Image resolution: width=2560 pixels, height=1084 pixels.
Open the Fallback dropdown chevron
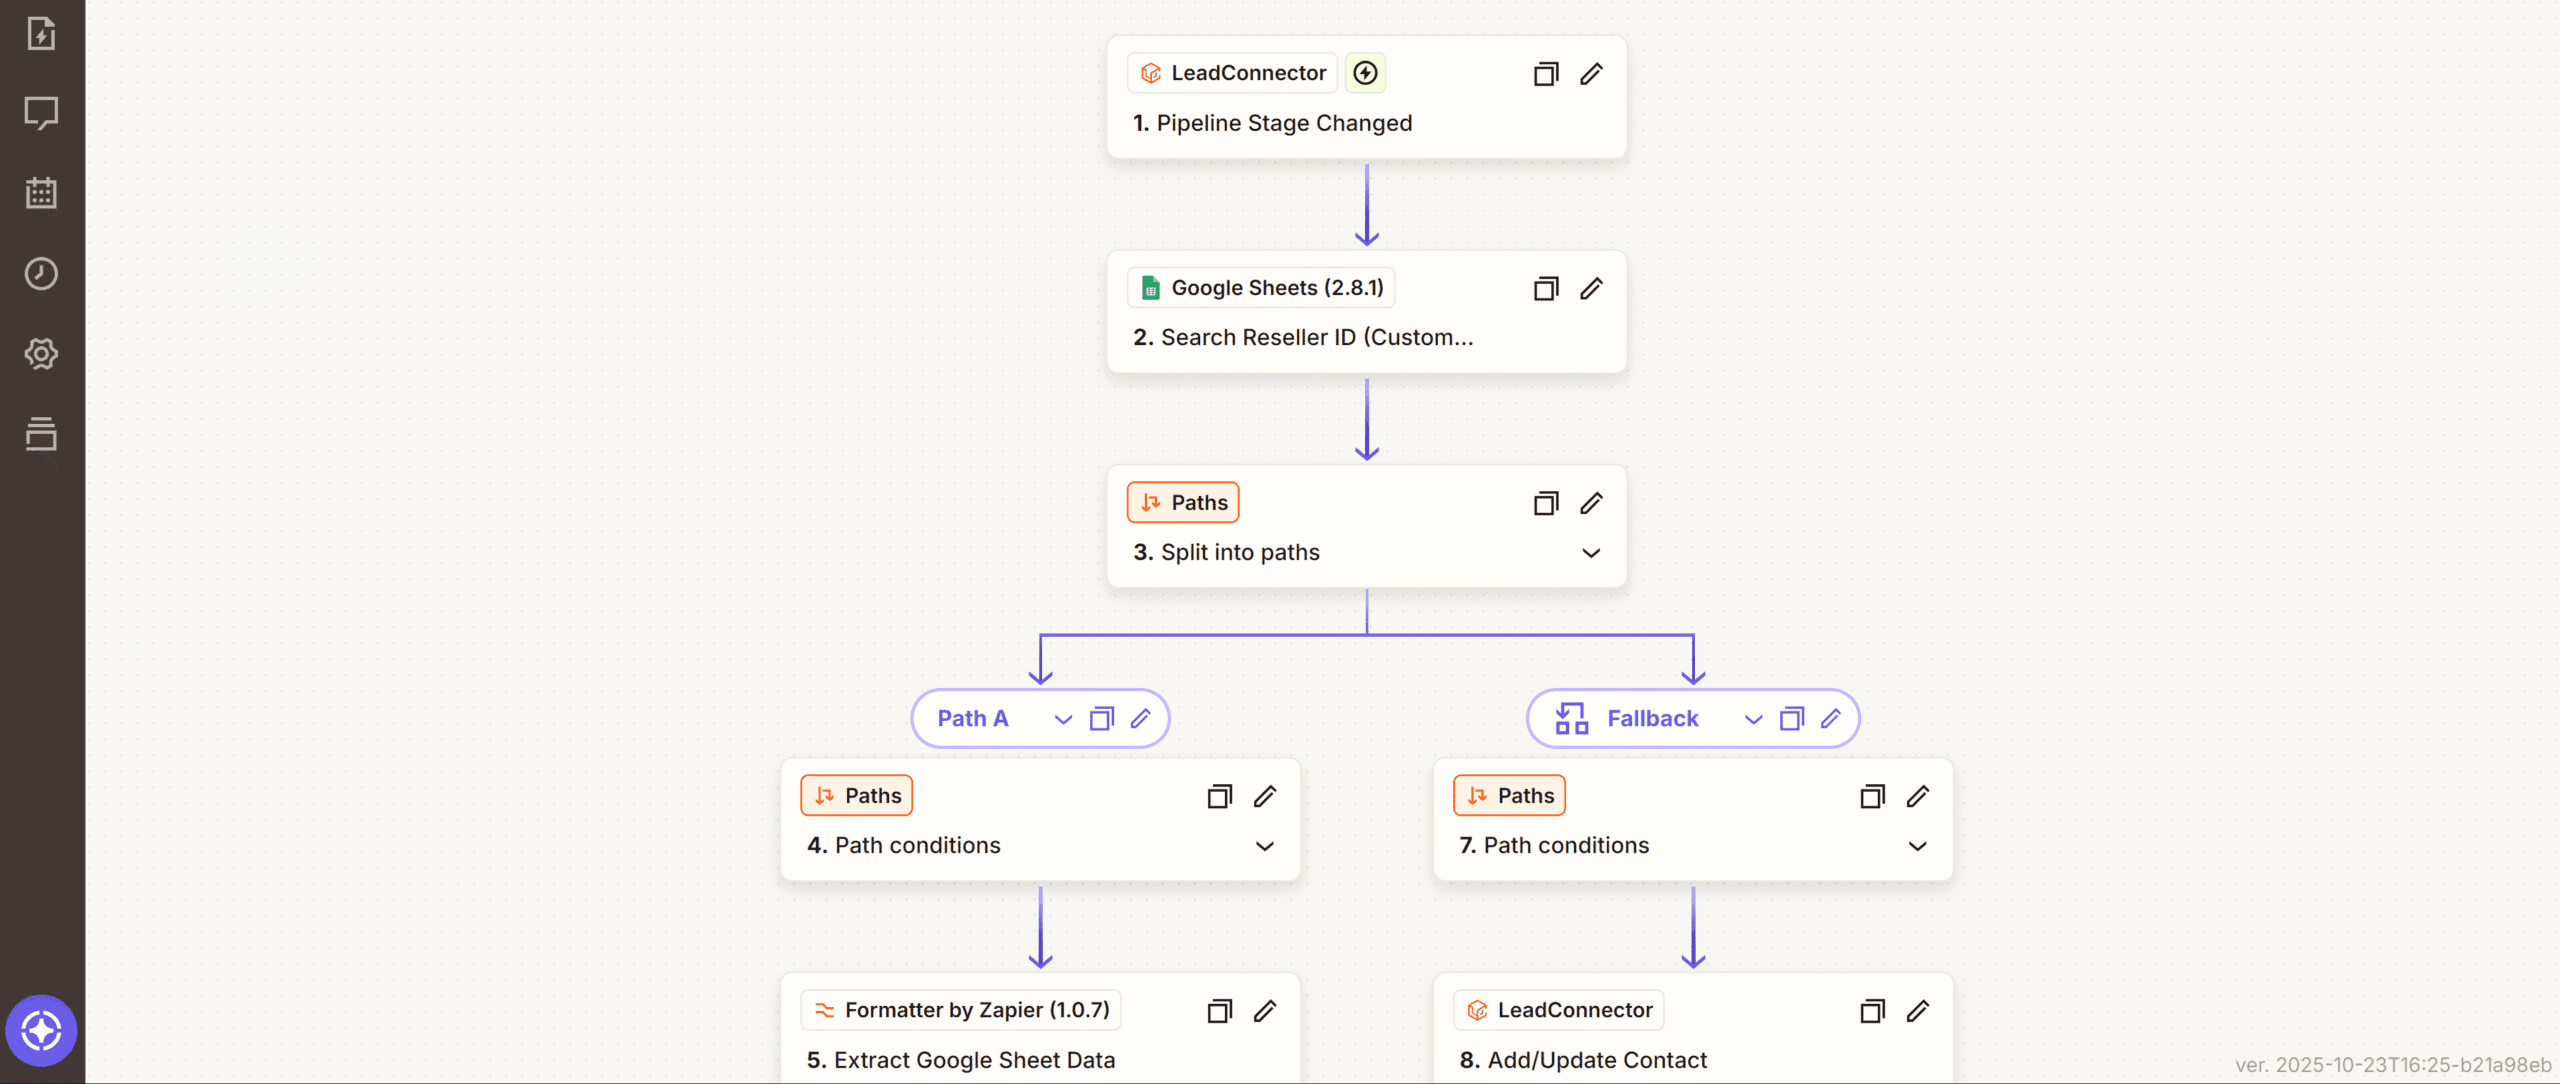(1753, 719)
